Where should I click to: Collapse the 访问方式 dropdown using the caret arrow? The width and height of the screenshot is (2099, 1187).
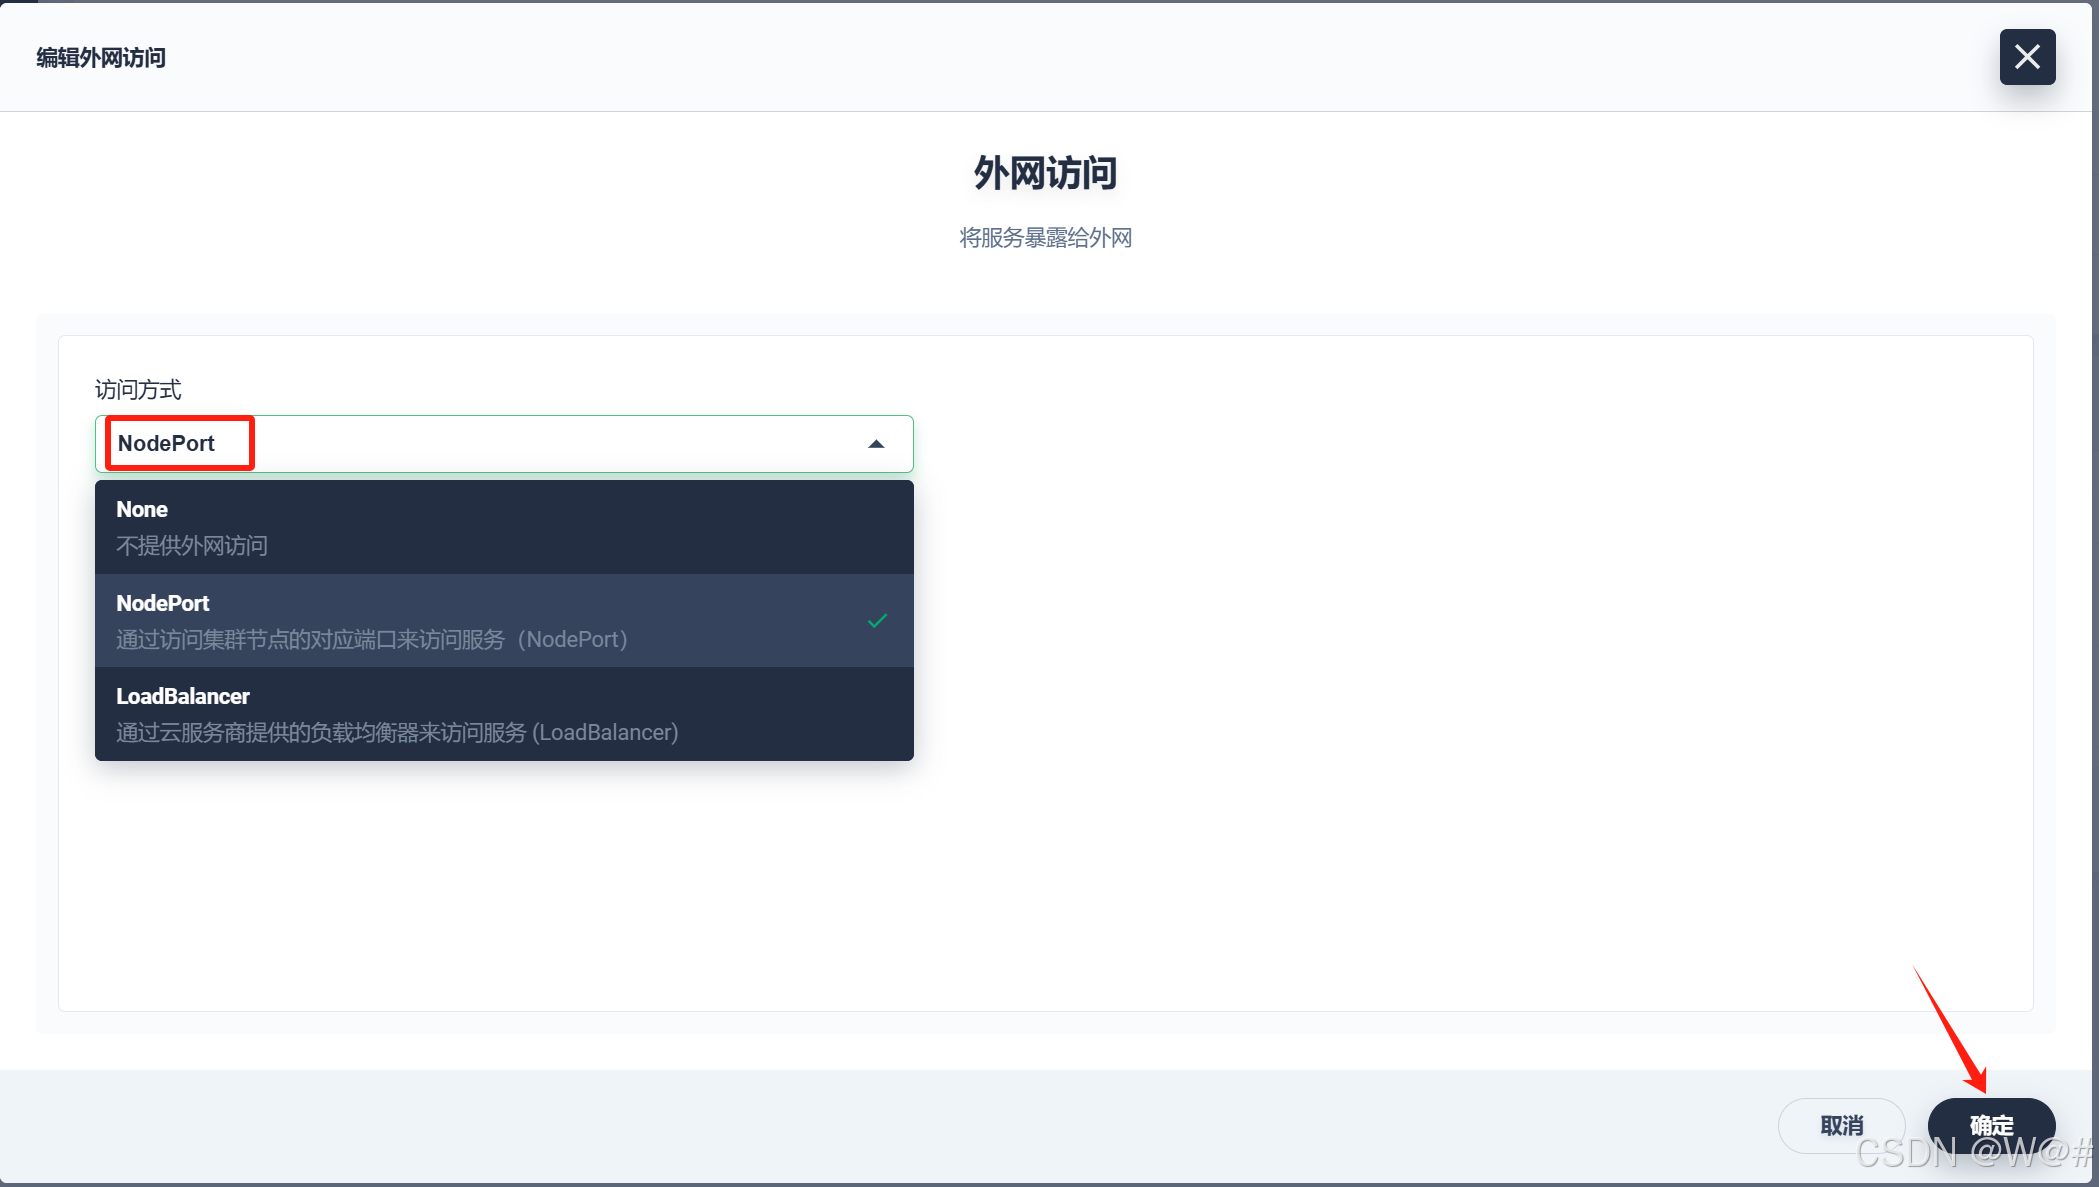(876, 444)
